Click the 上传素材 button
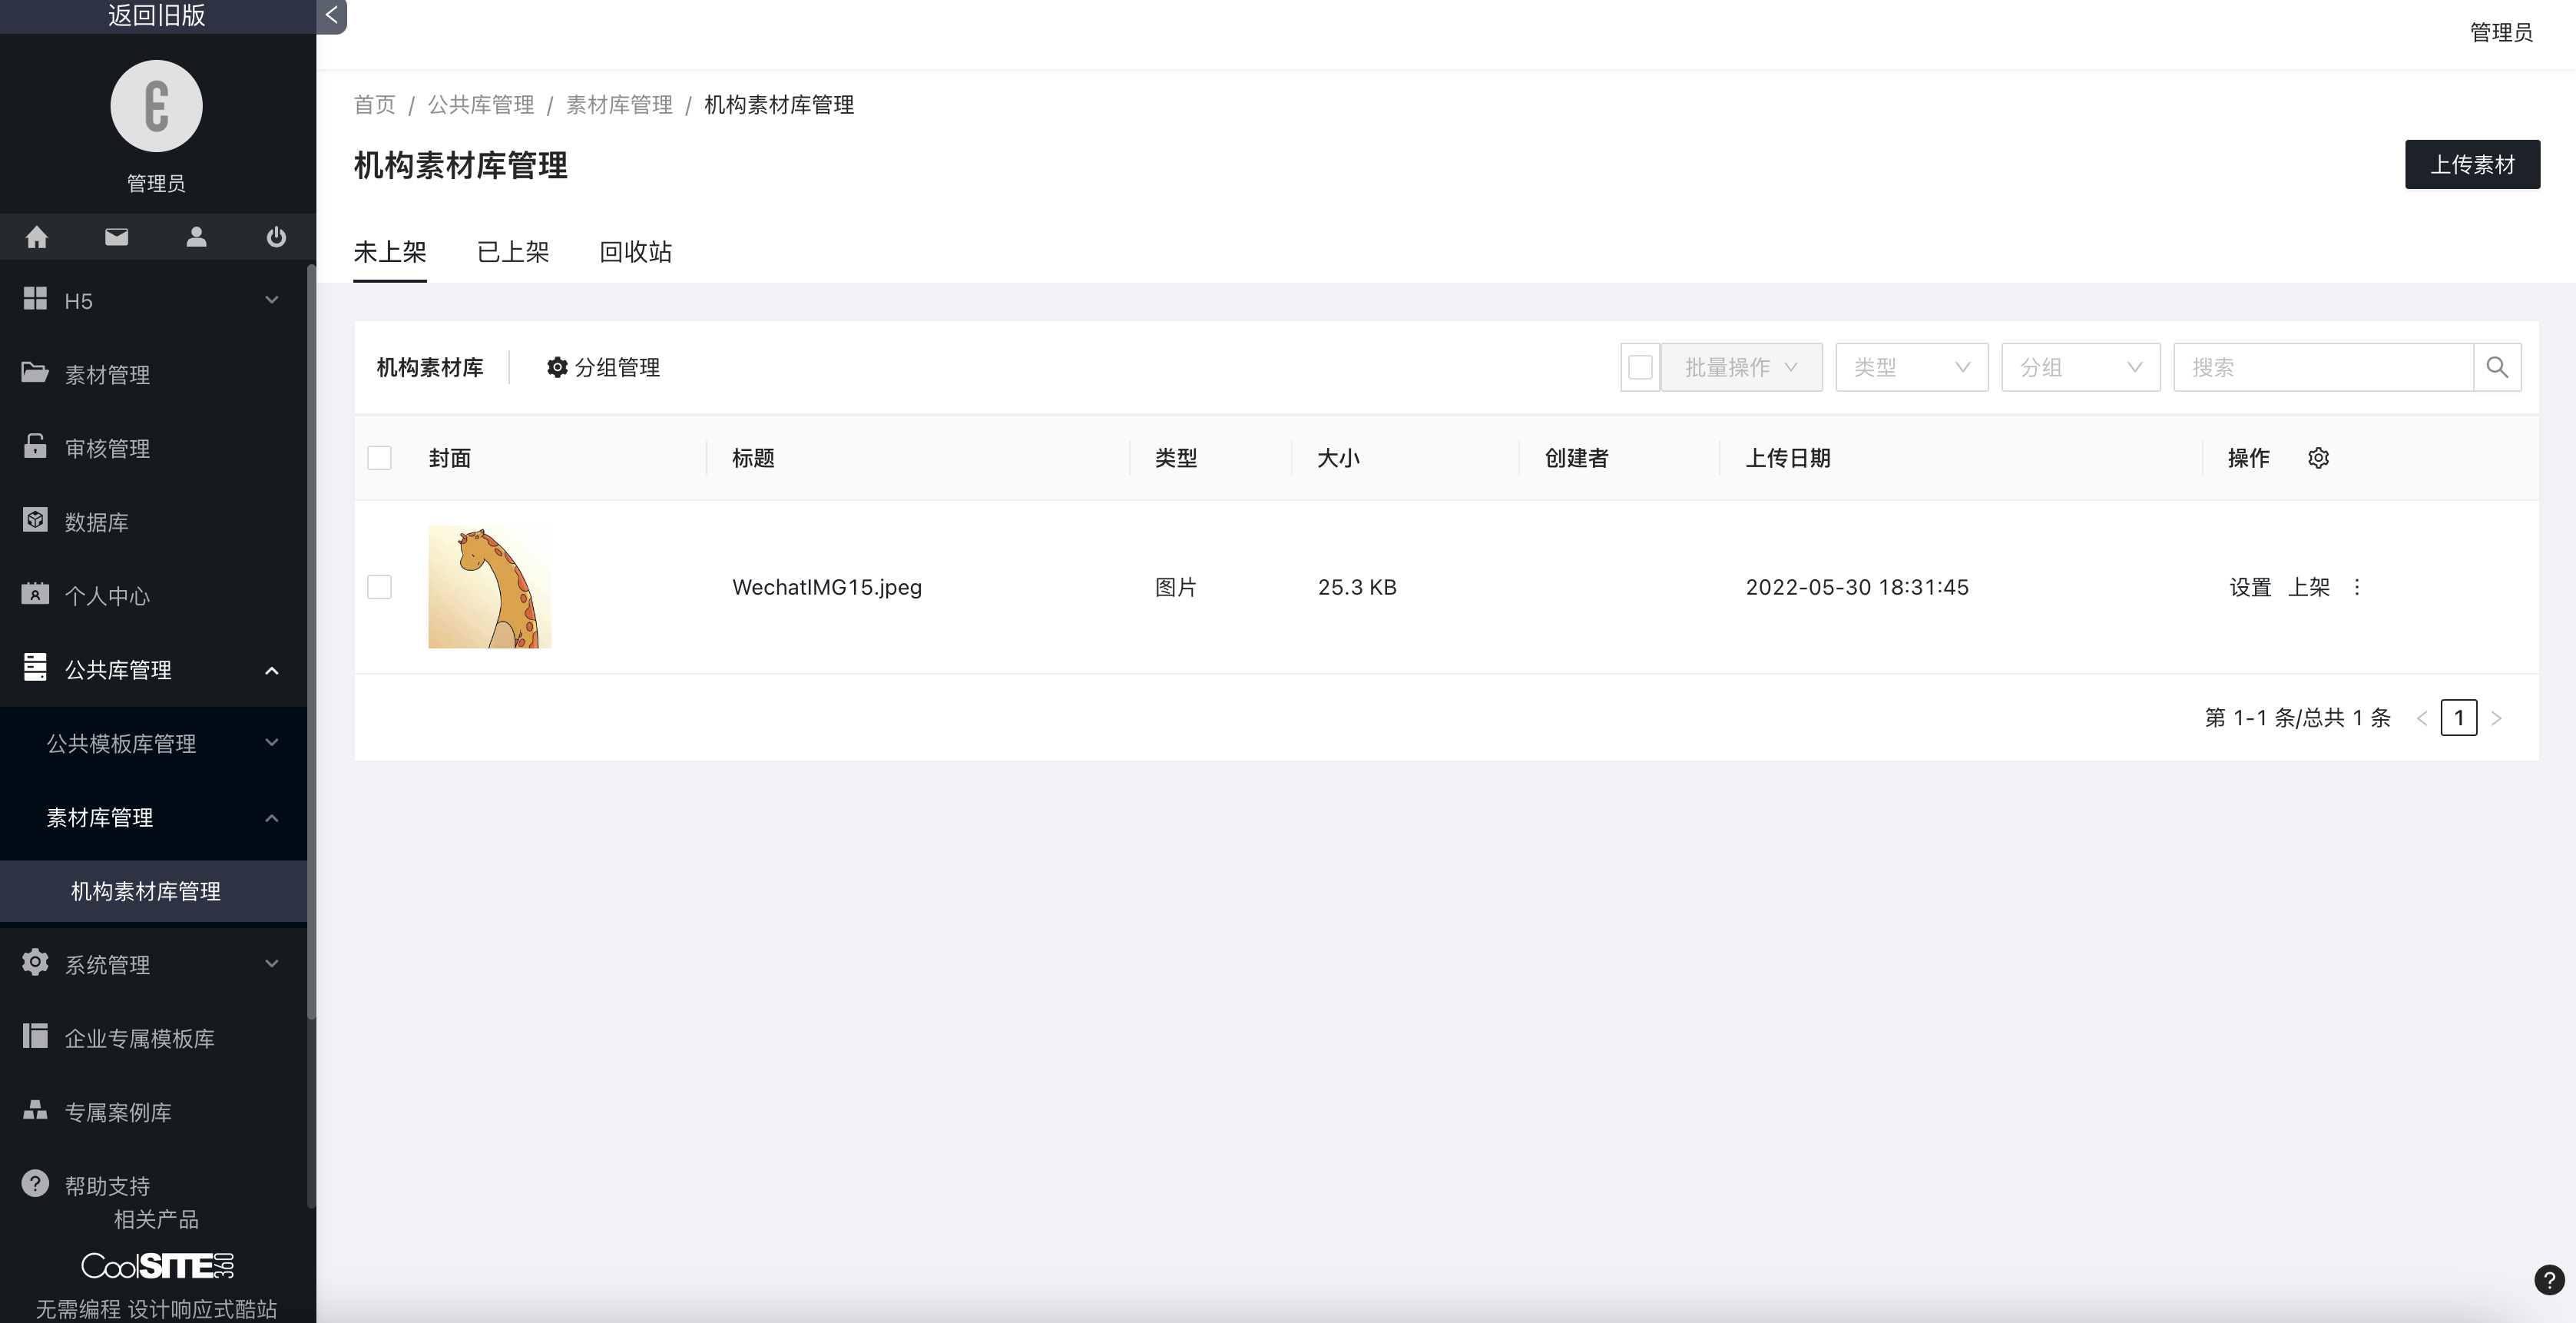 click(2472, 164)
